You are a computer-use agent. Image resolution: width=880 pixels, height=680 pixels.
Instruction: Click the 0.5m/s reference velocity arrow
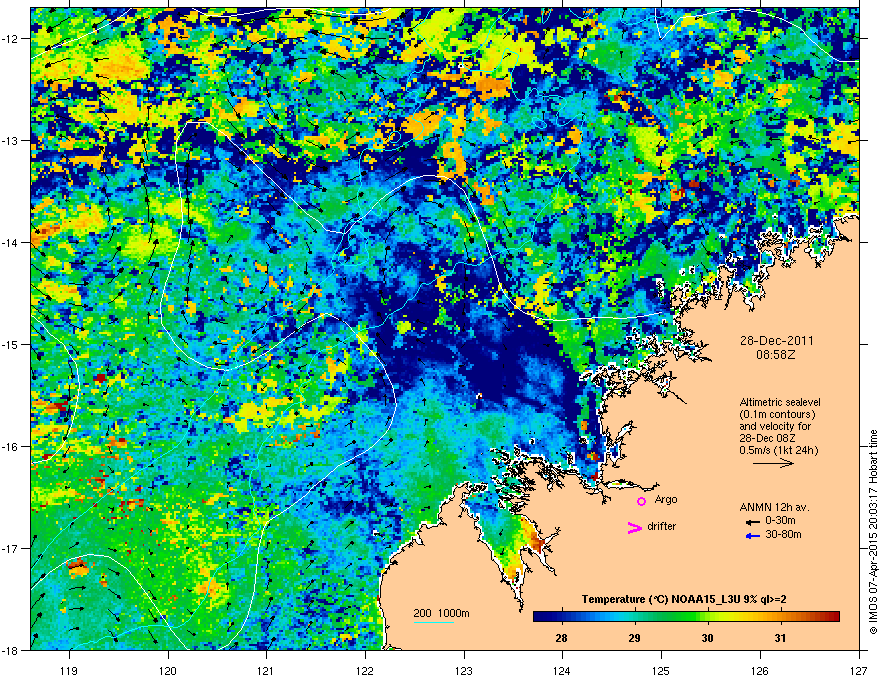773,463
